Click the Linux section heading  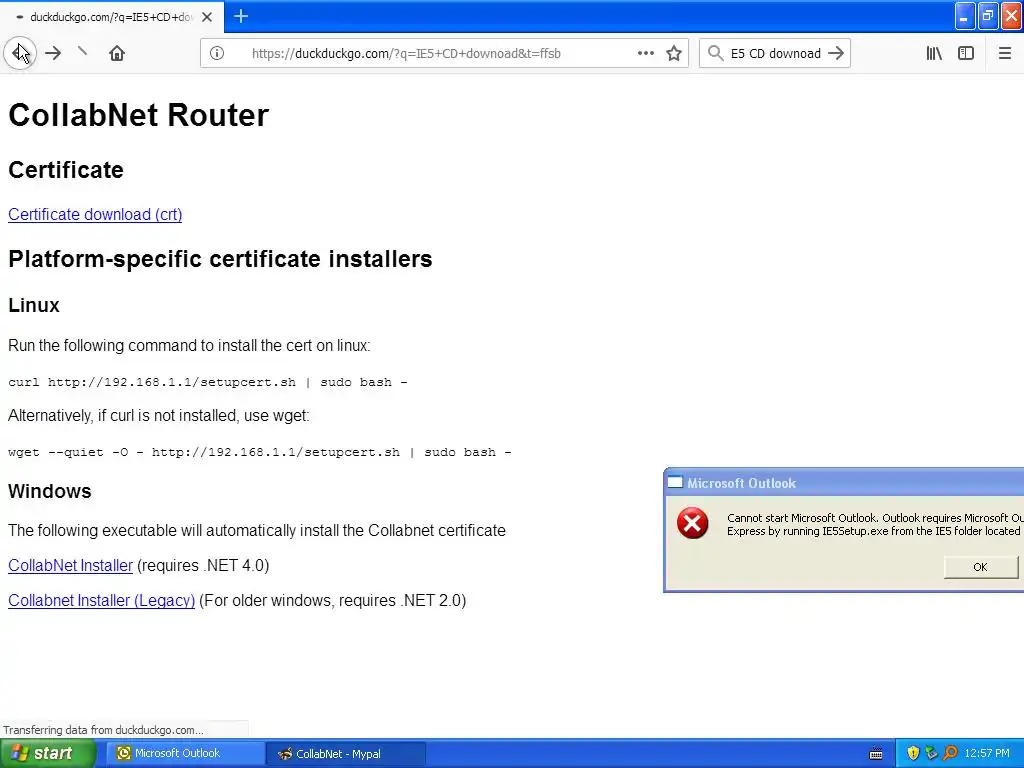coord(34,305)
